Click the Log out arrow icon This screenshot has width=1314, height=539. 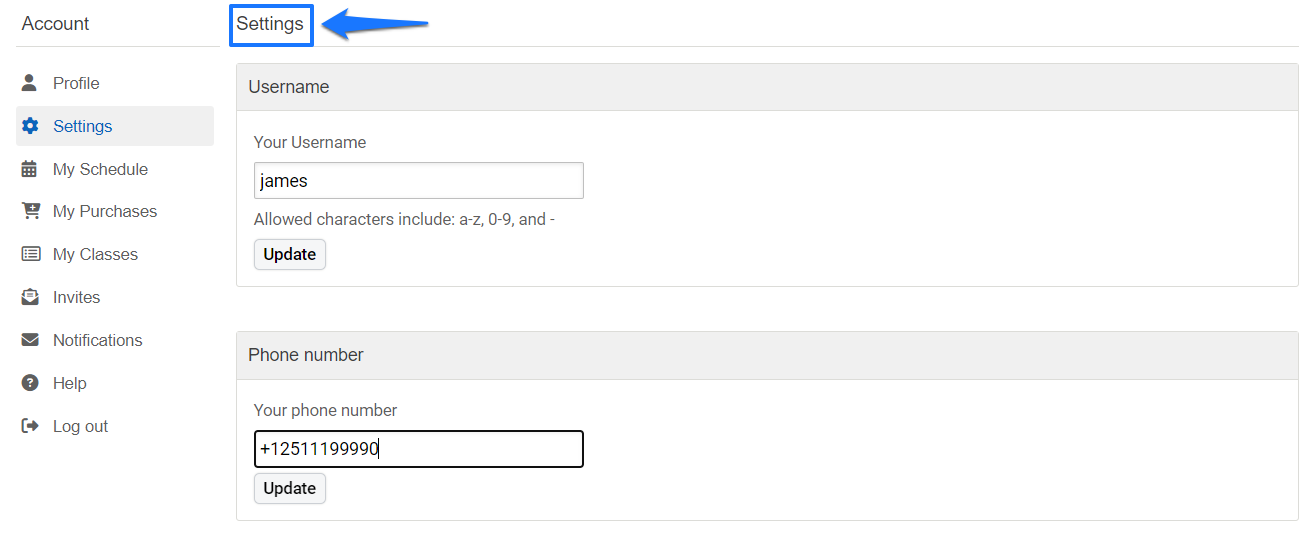(30, 426)
